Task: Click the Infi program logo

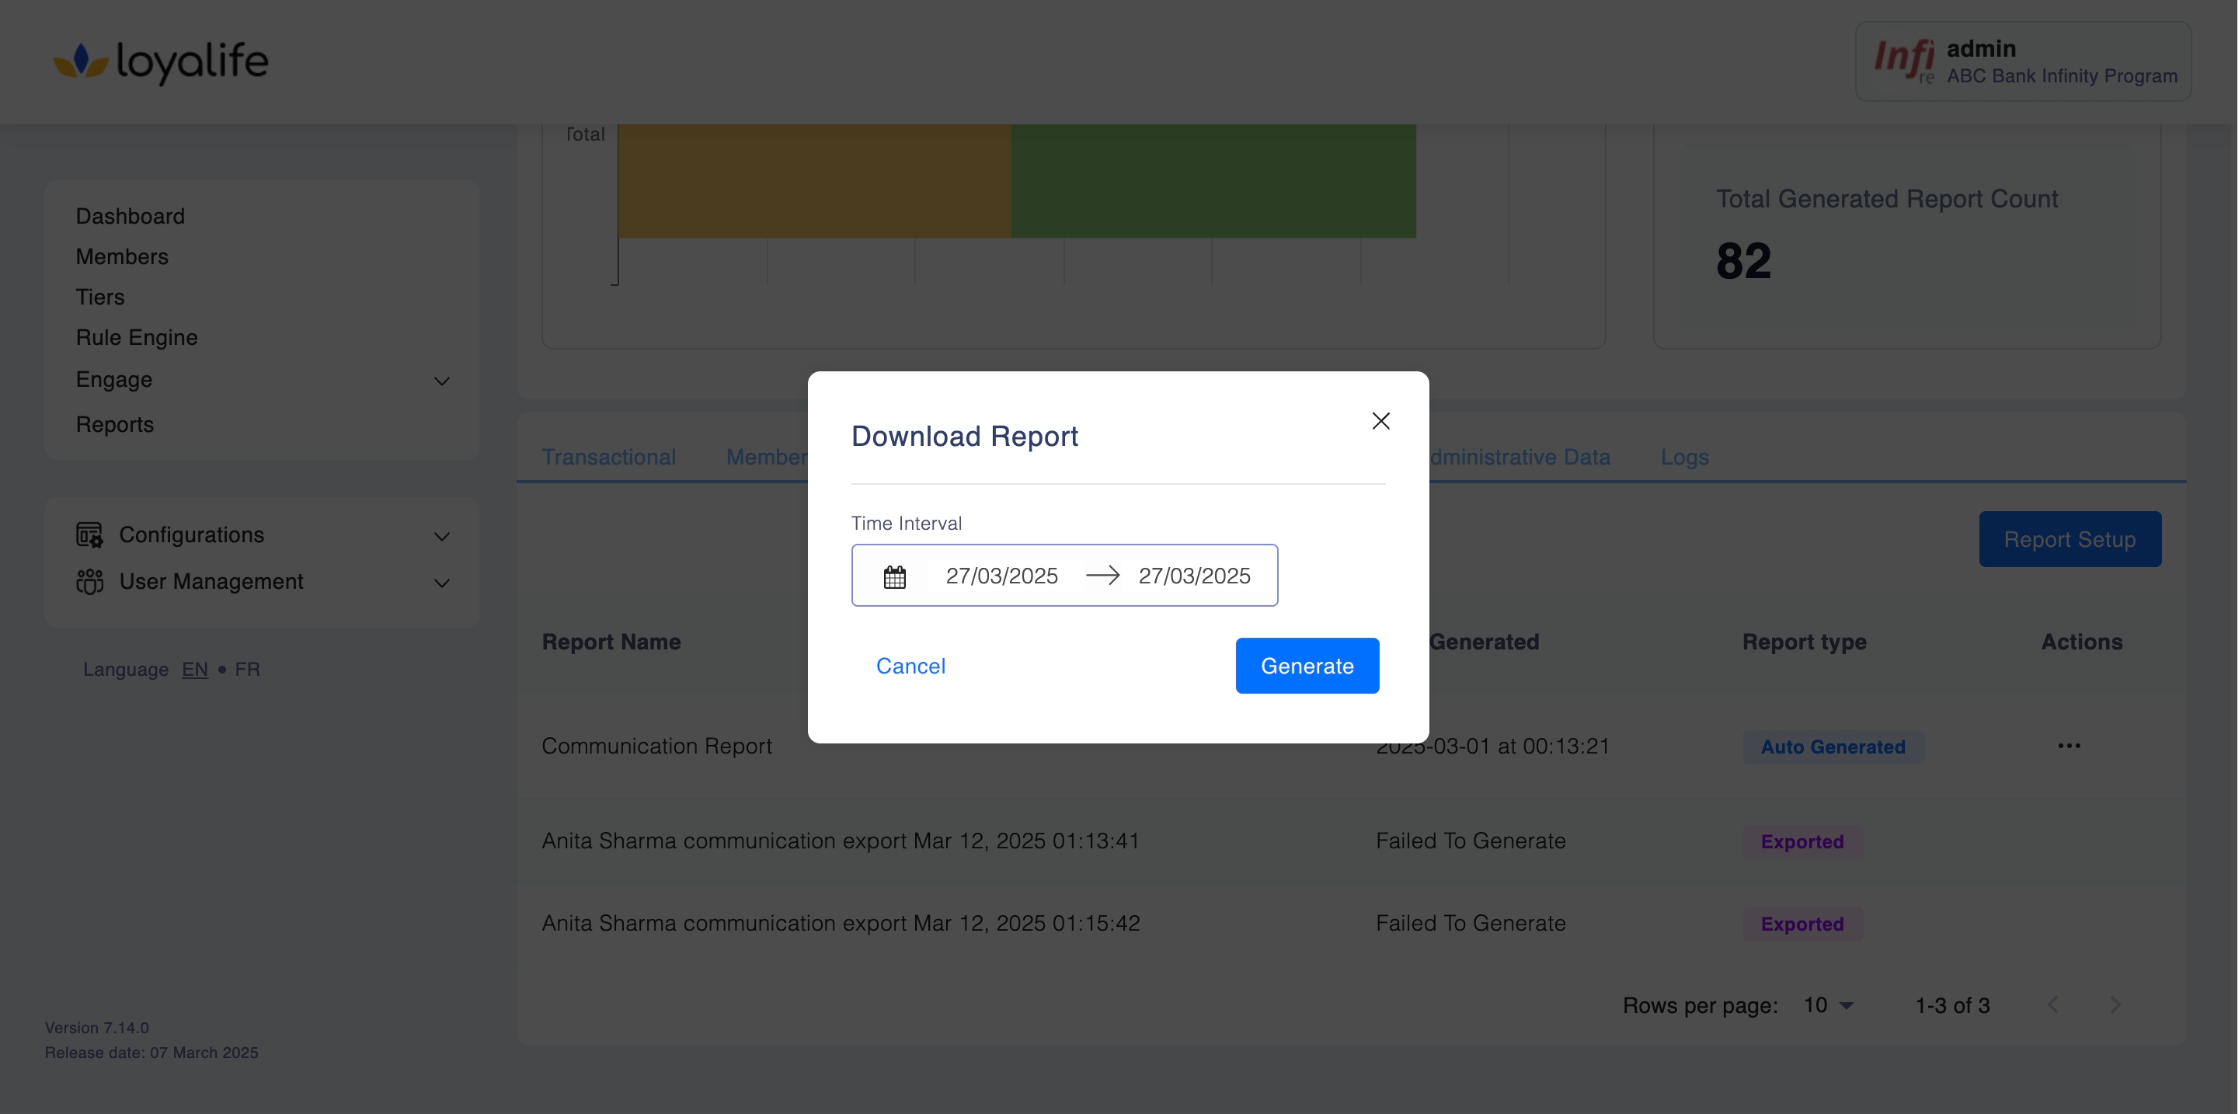Action: tap(1903, 60)
